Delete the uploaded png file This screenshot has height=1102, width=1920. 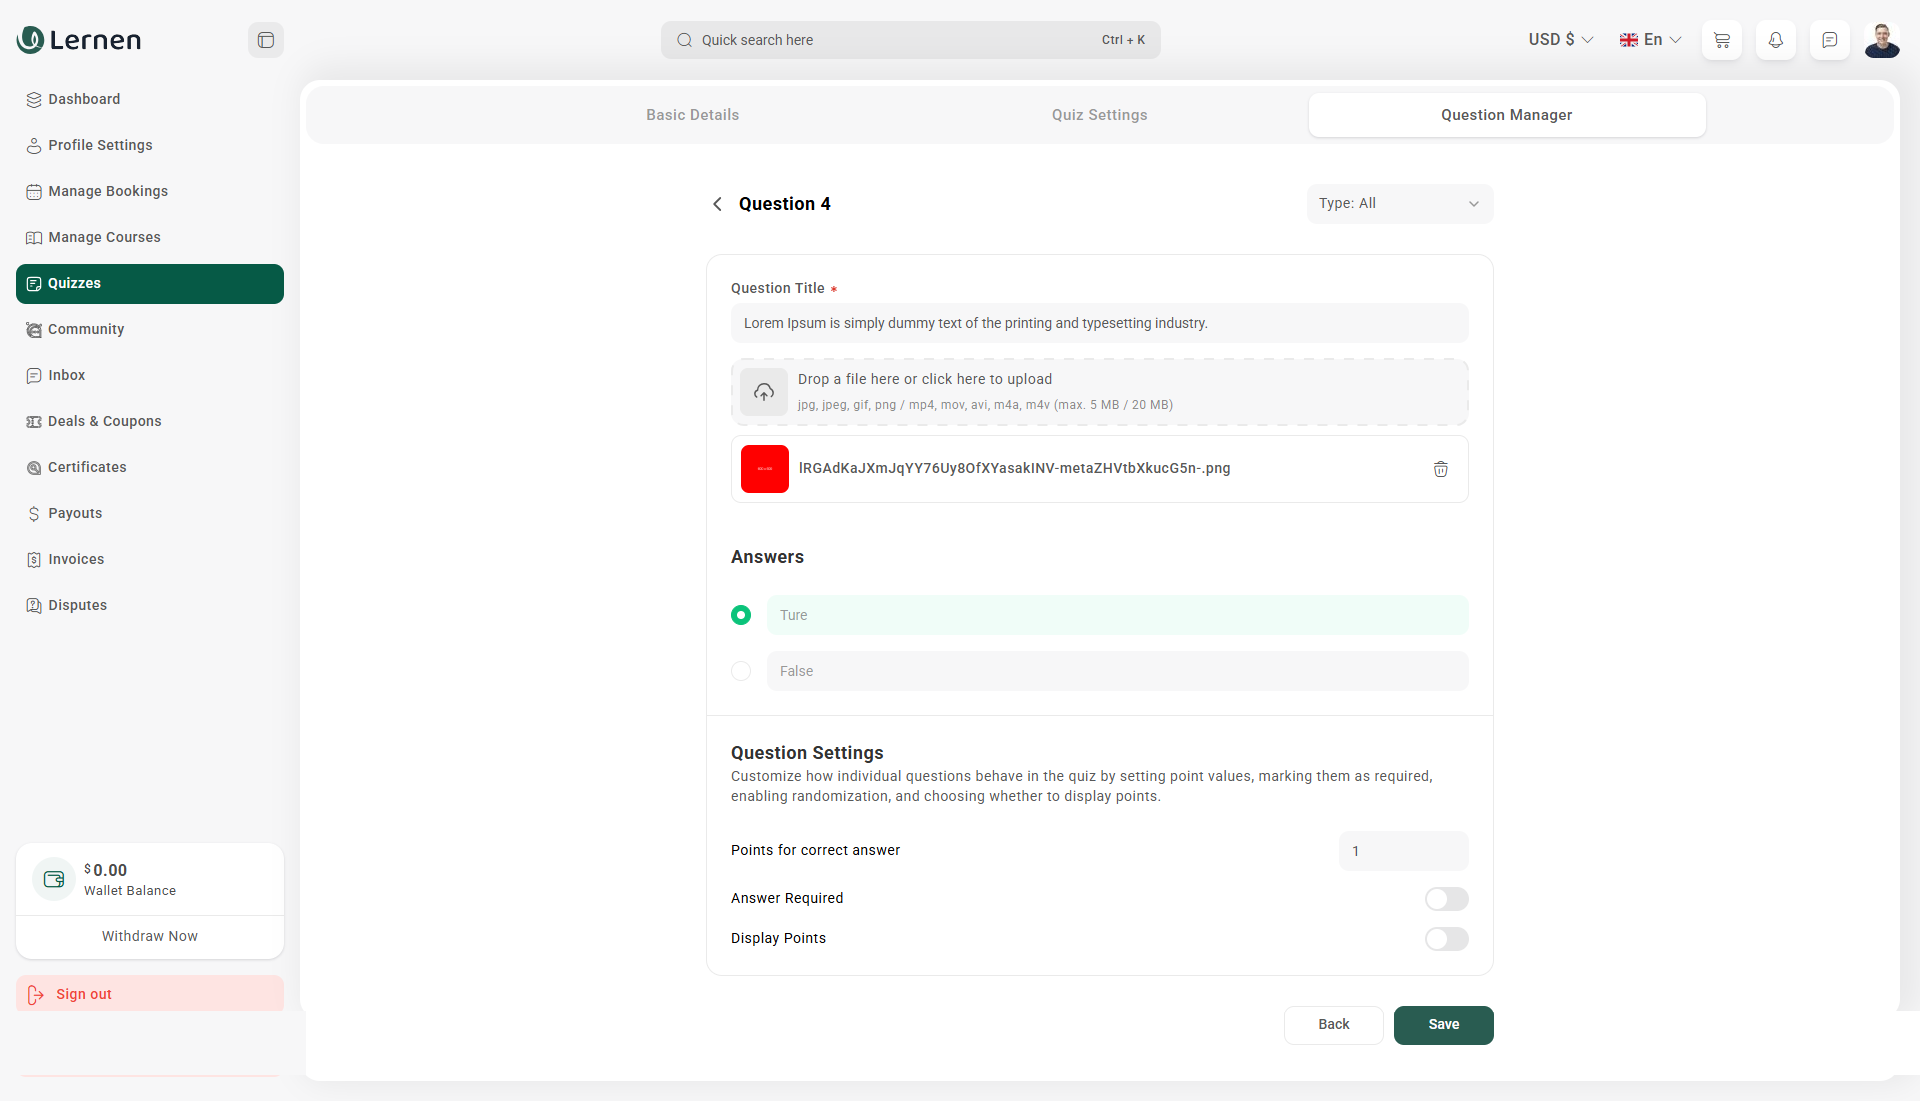pyautogui.click(x=1441, y=469)
